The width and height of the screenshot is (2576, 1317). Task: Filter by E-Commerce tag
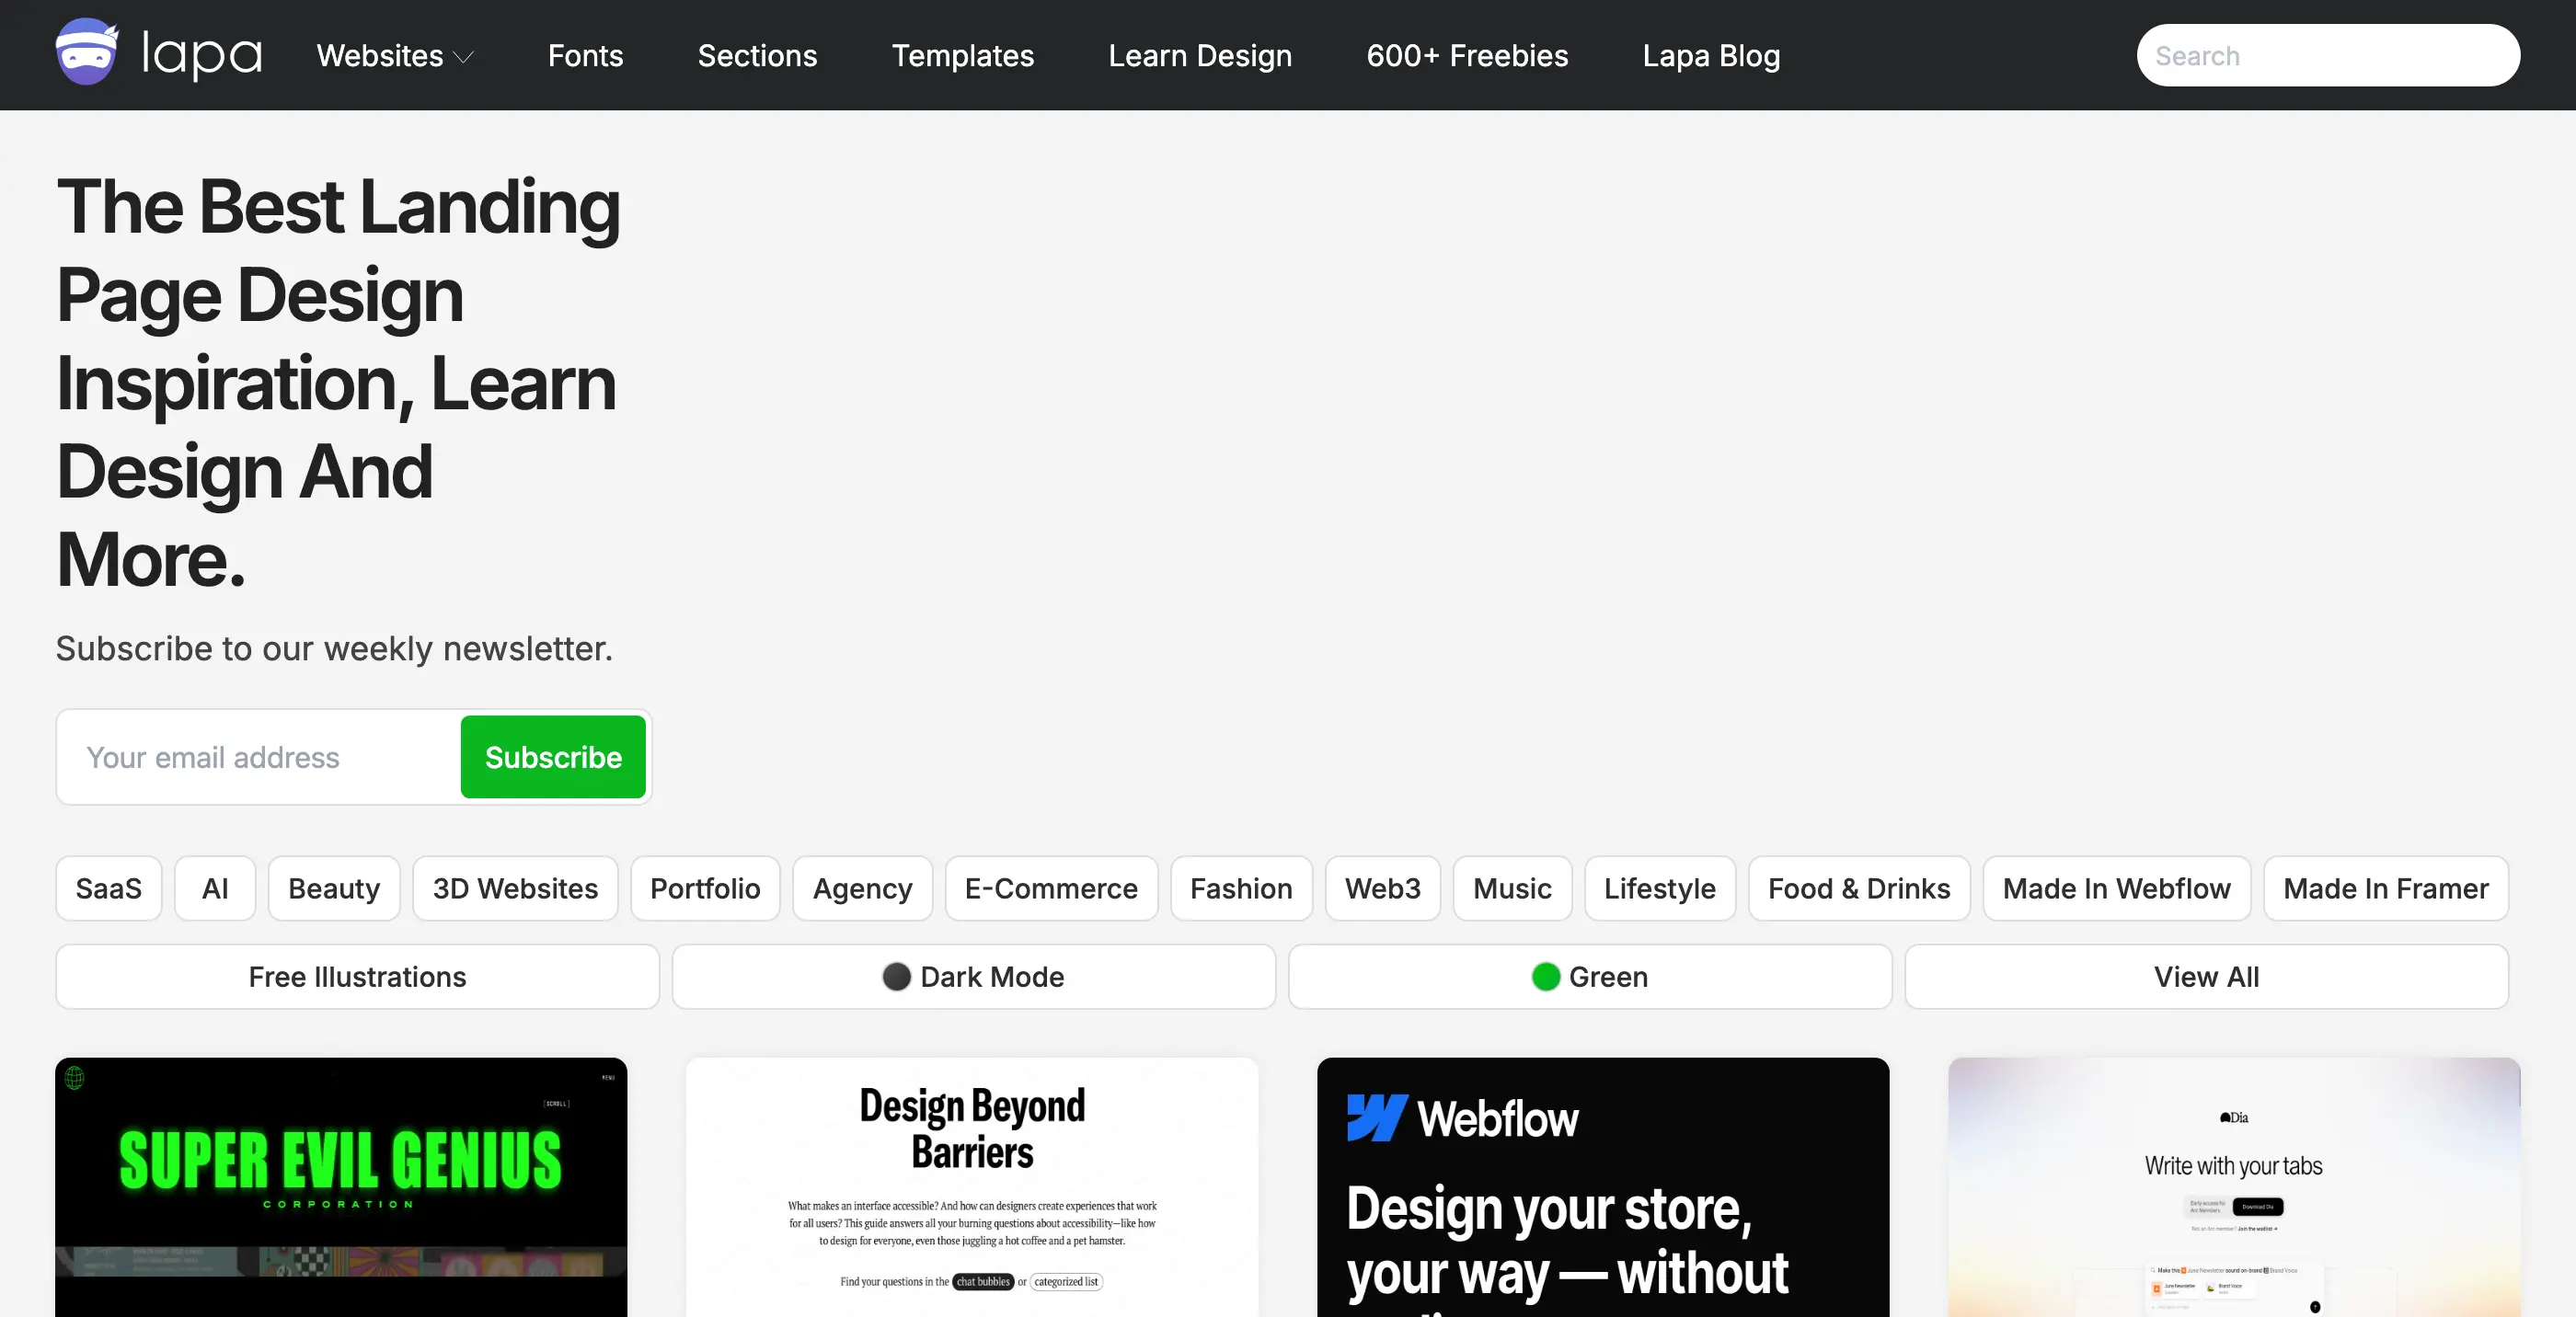click(1051, 888)
